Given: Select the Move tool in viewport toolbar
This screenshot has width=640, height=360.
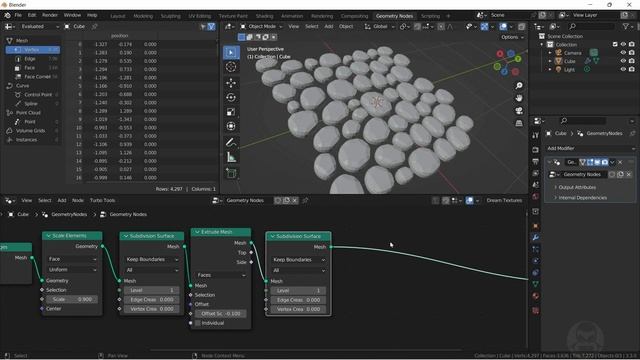Looking at the screenshot, I should point(231,83).
